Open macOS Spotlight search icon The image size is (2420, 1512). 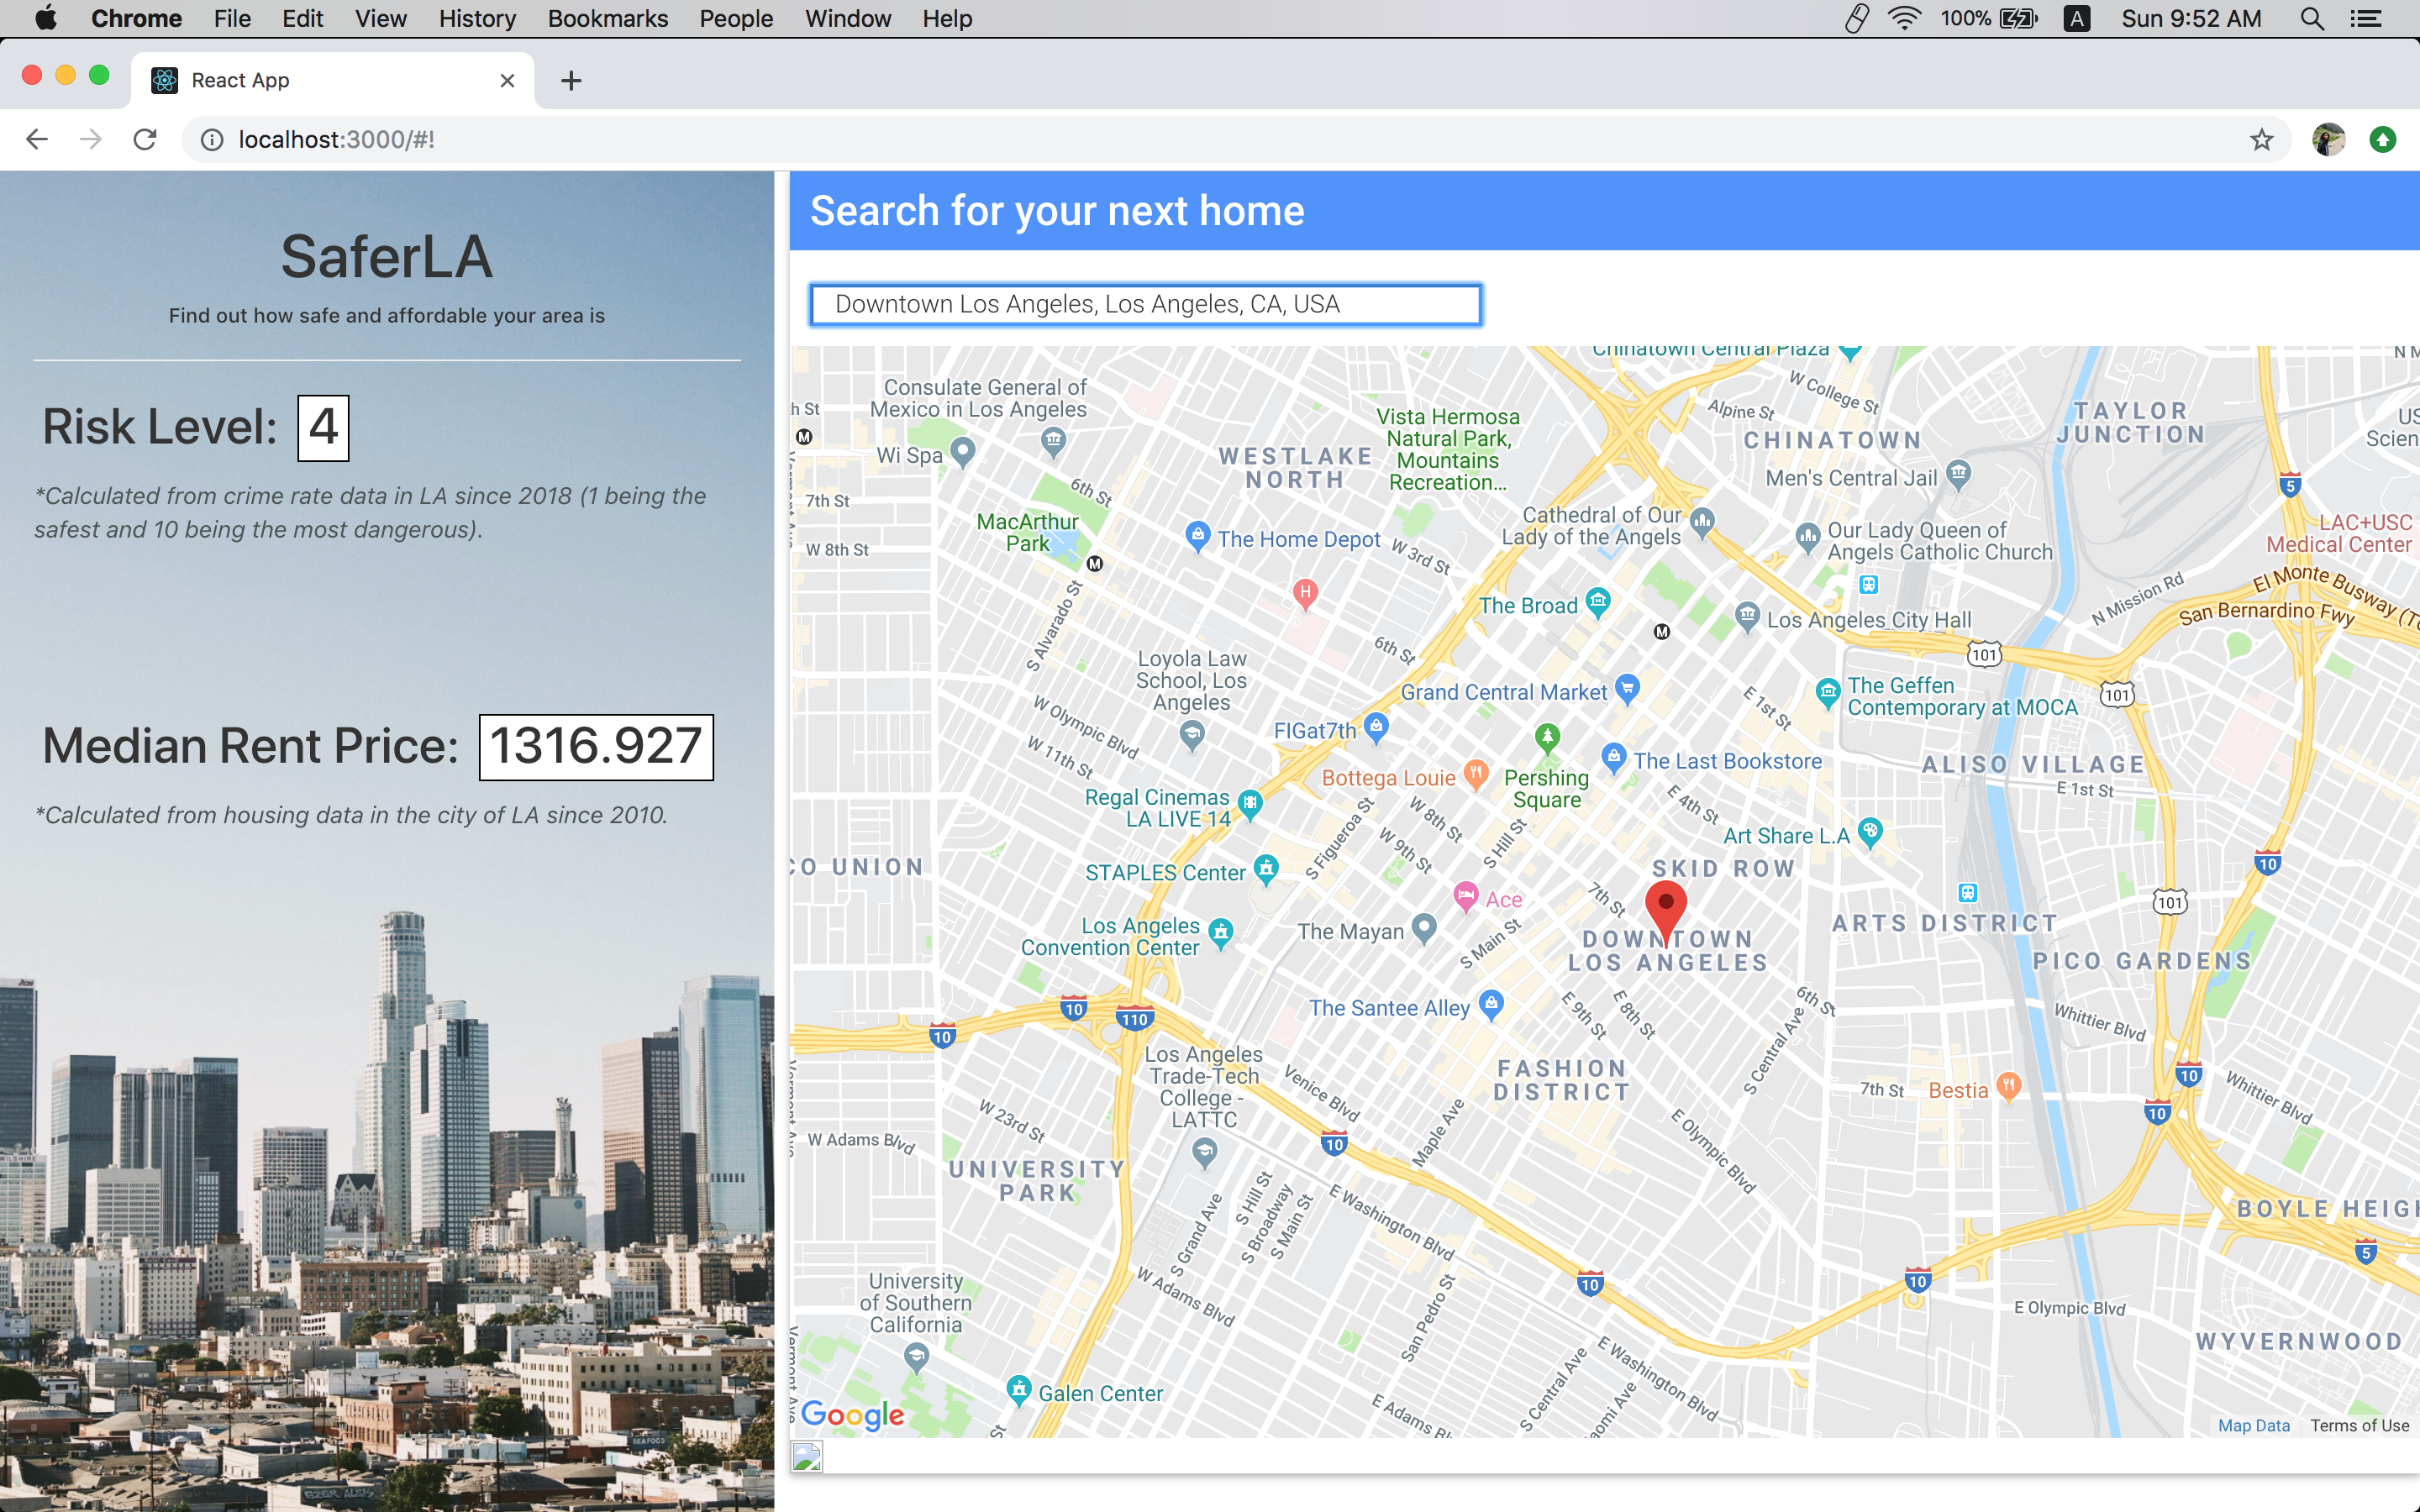[2311, 19]
